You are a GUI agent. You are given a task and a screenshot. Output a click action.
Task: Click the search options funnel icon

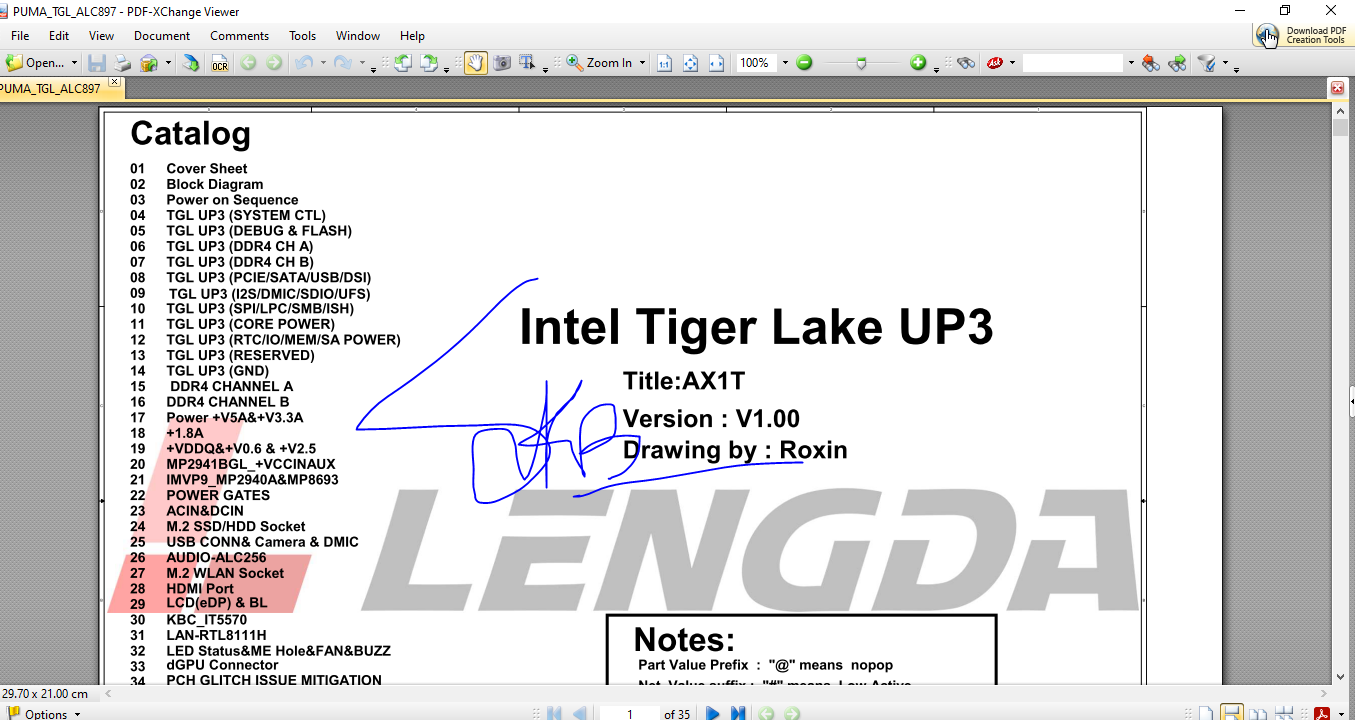[x=1206, y=63]
